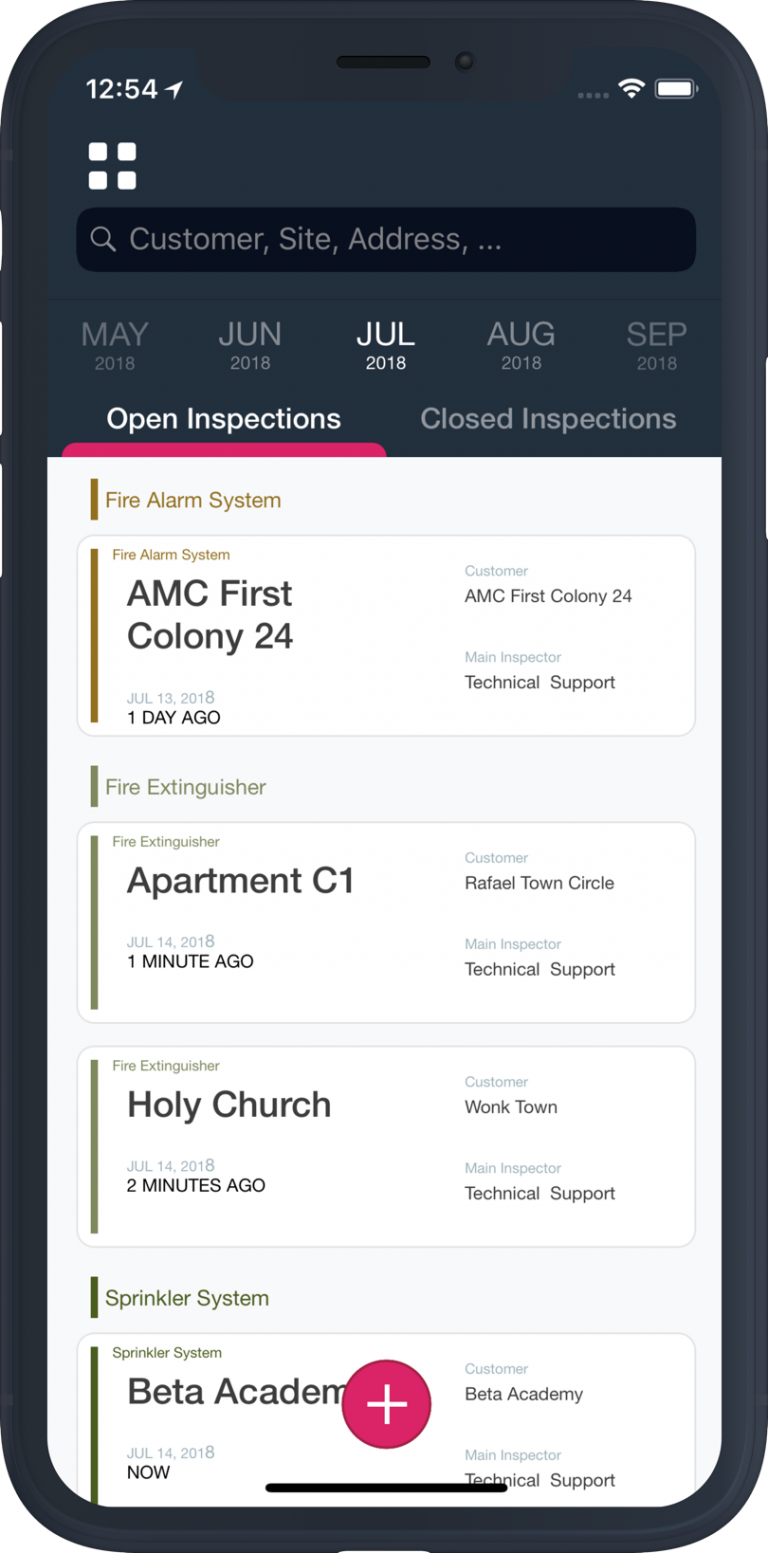Open the grid menu icon
The height and width of the screenshot is (1553, 768).
[112, 166]
